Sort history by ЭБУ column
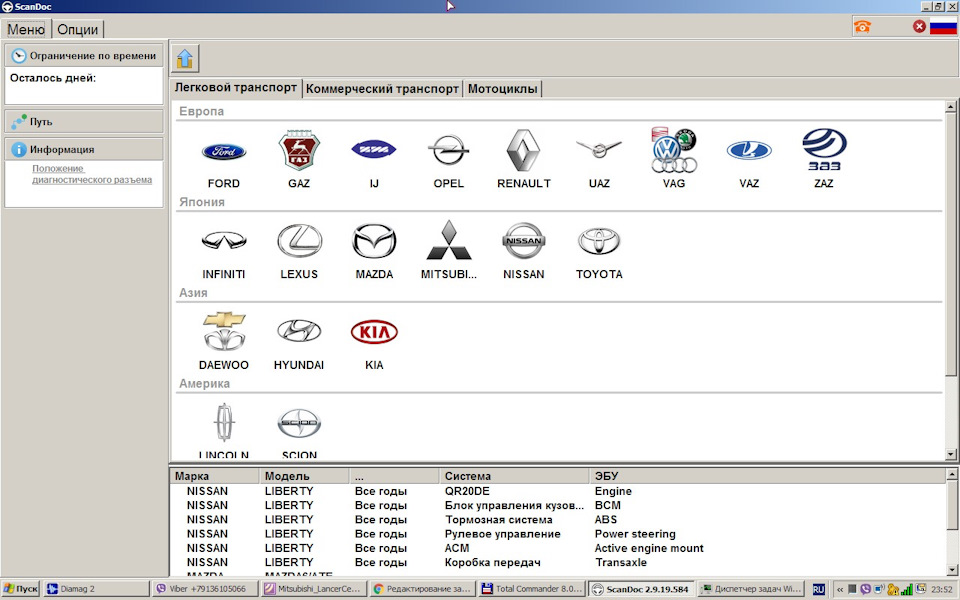 point(768,476)
